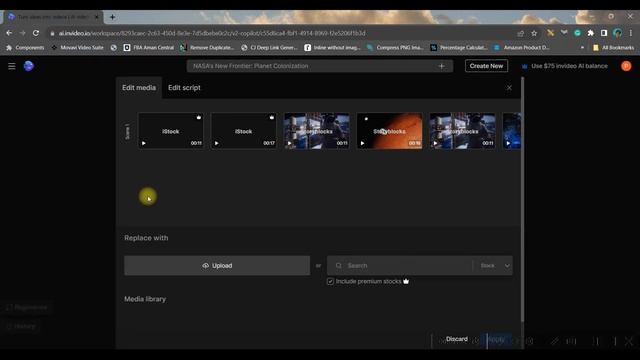Image resolution: width=640 pixels, height=360 pixels.
Task: Close the Edit media panel with the X
Action: [509, 88]
